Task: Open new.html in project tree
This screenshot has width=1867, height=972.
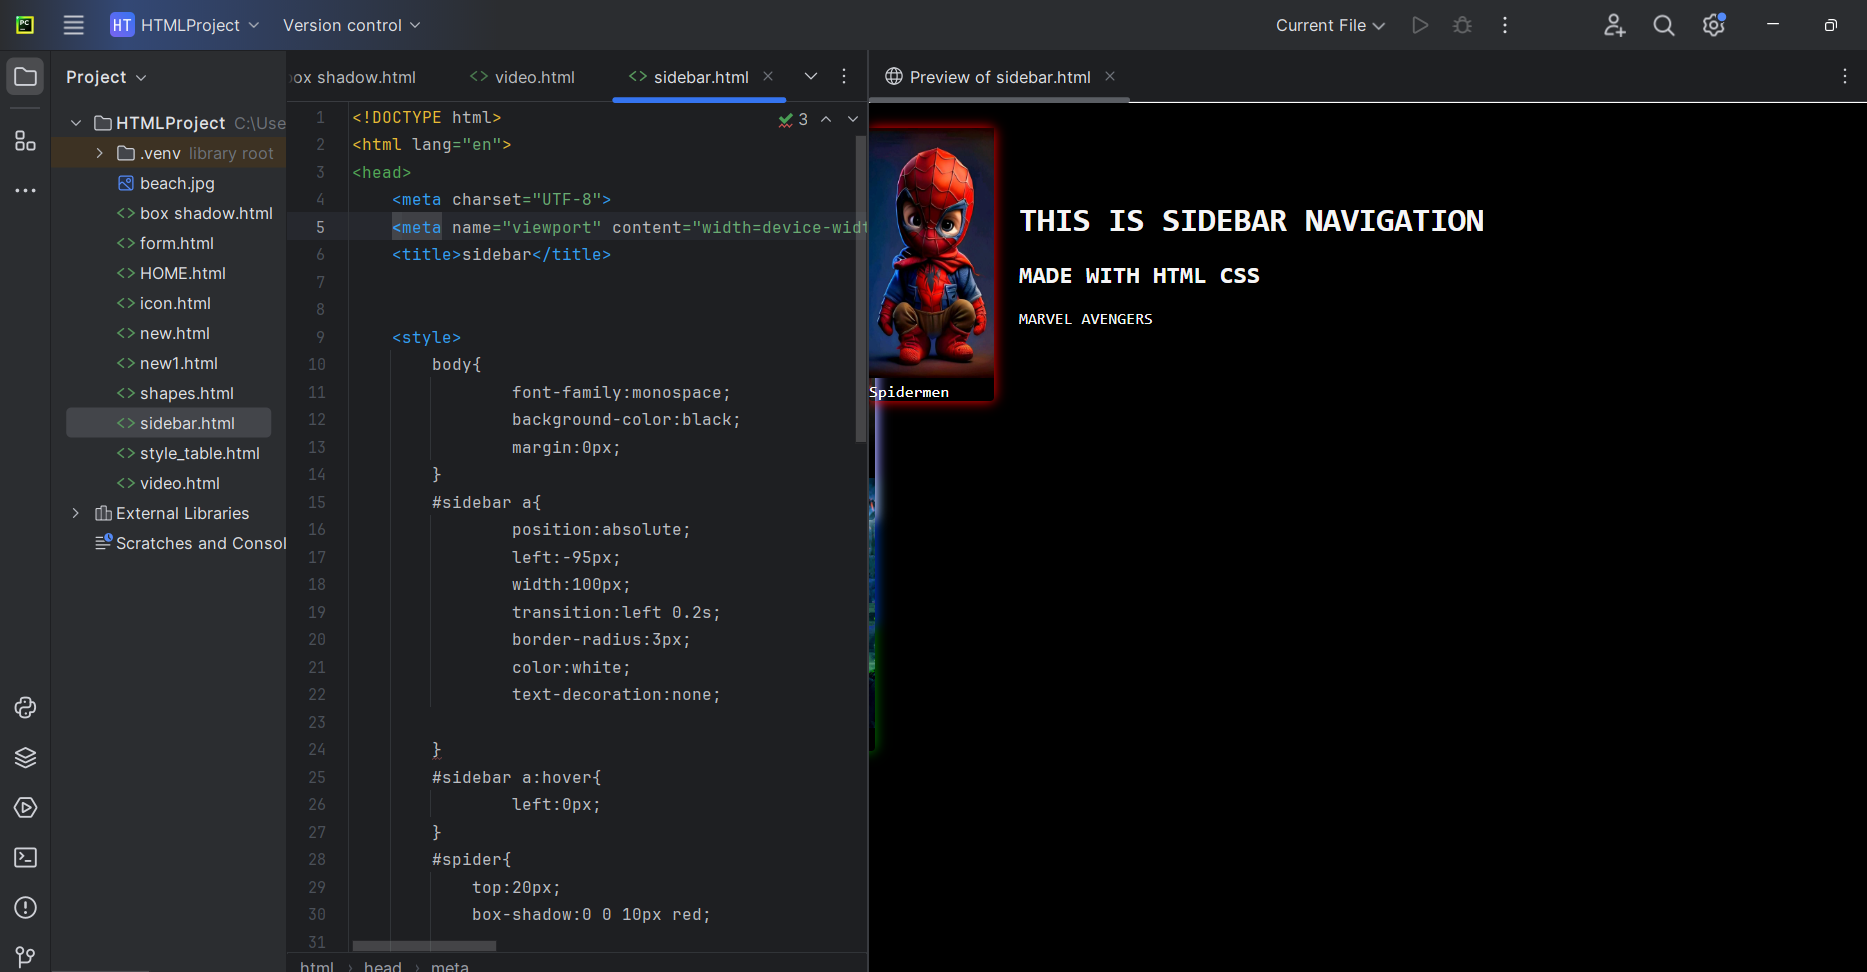Action: 175,333
